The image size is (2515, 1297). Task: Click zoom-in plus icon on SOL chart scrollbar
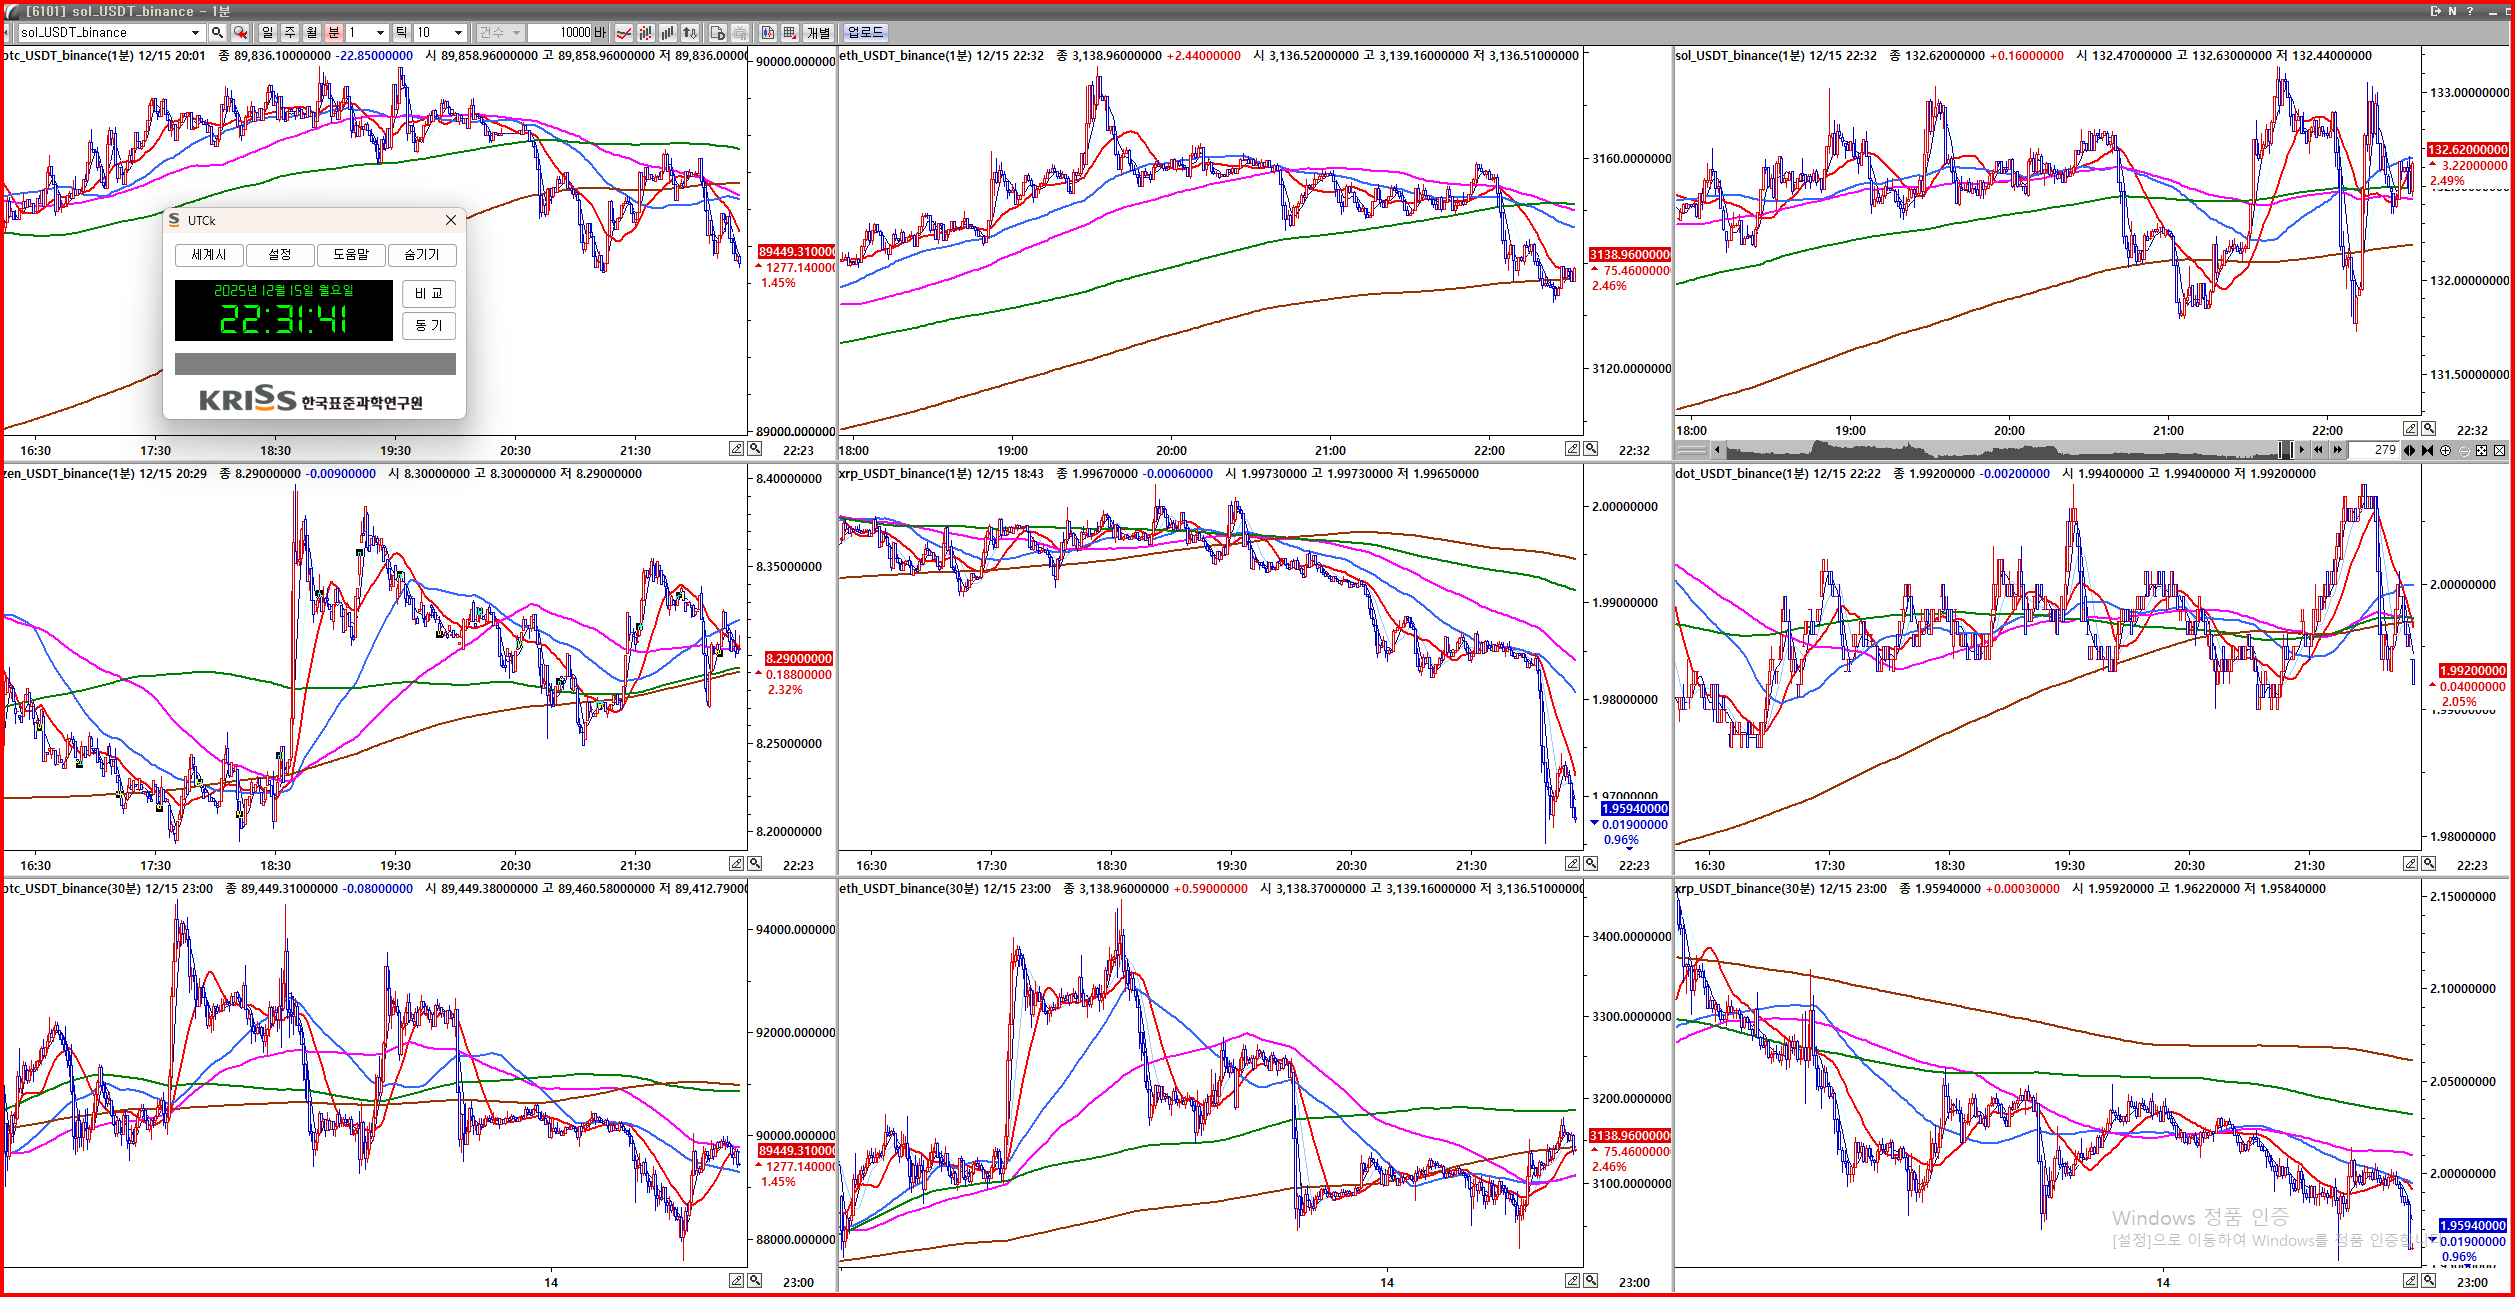(2445, 450)
